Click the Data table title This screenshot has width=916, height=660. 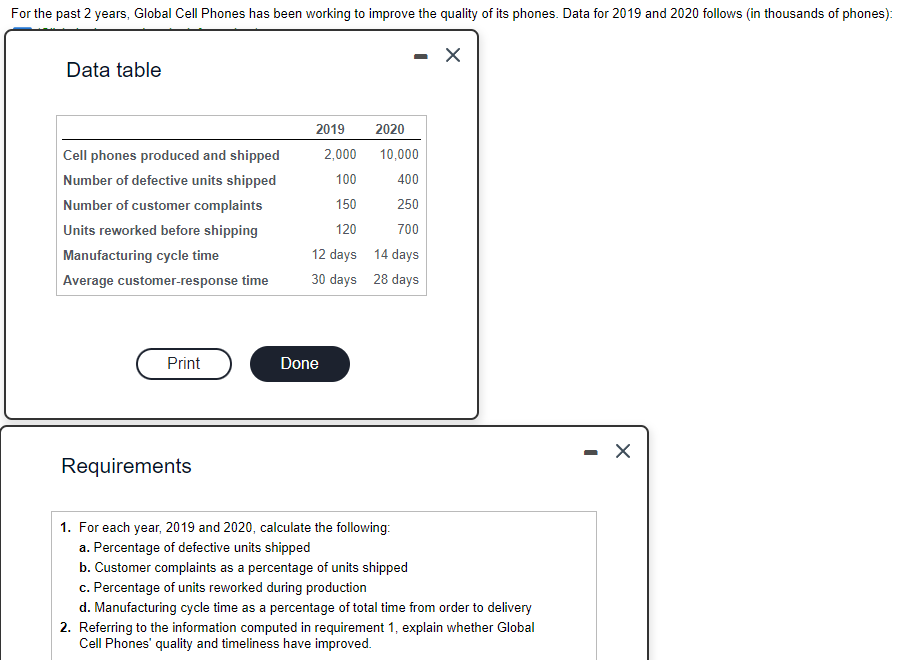pos(113,70)
